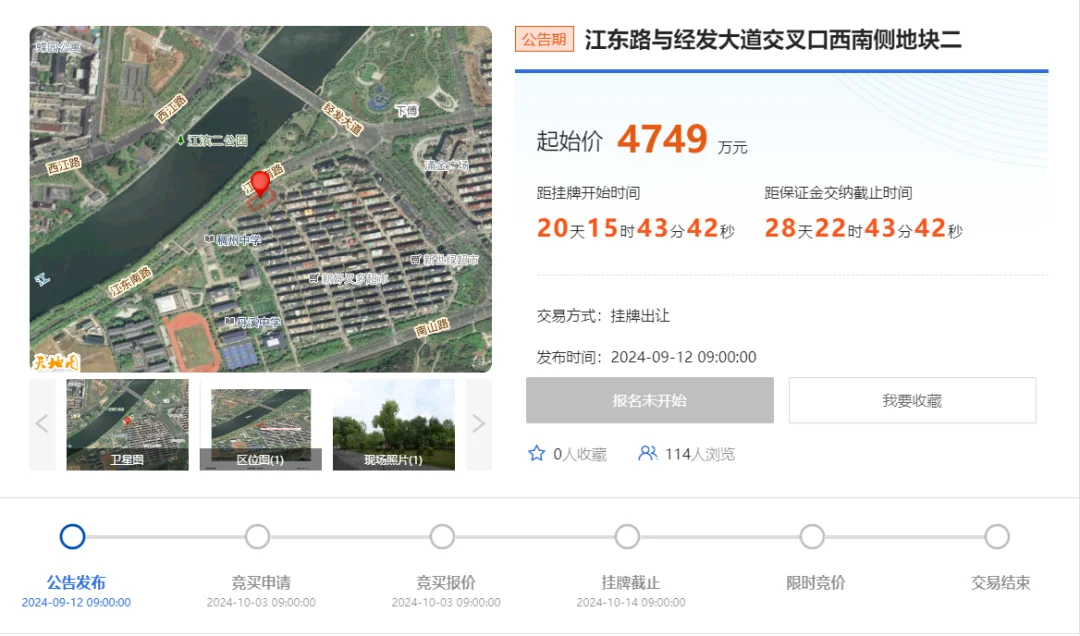
Task: View the 现场照片(1) thumbnail
Action: (393, 424)
